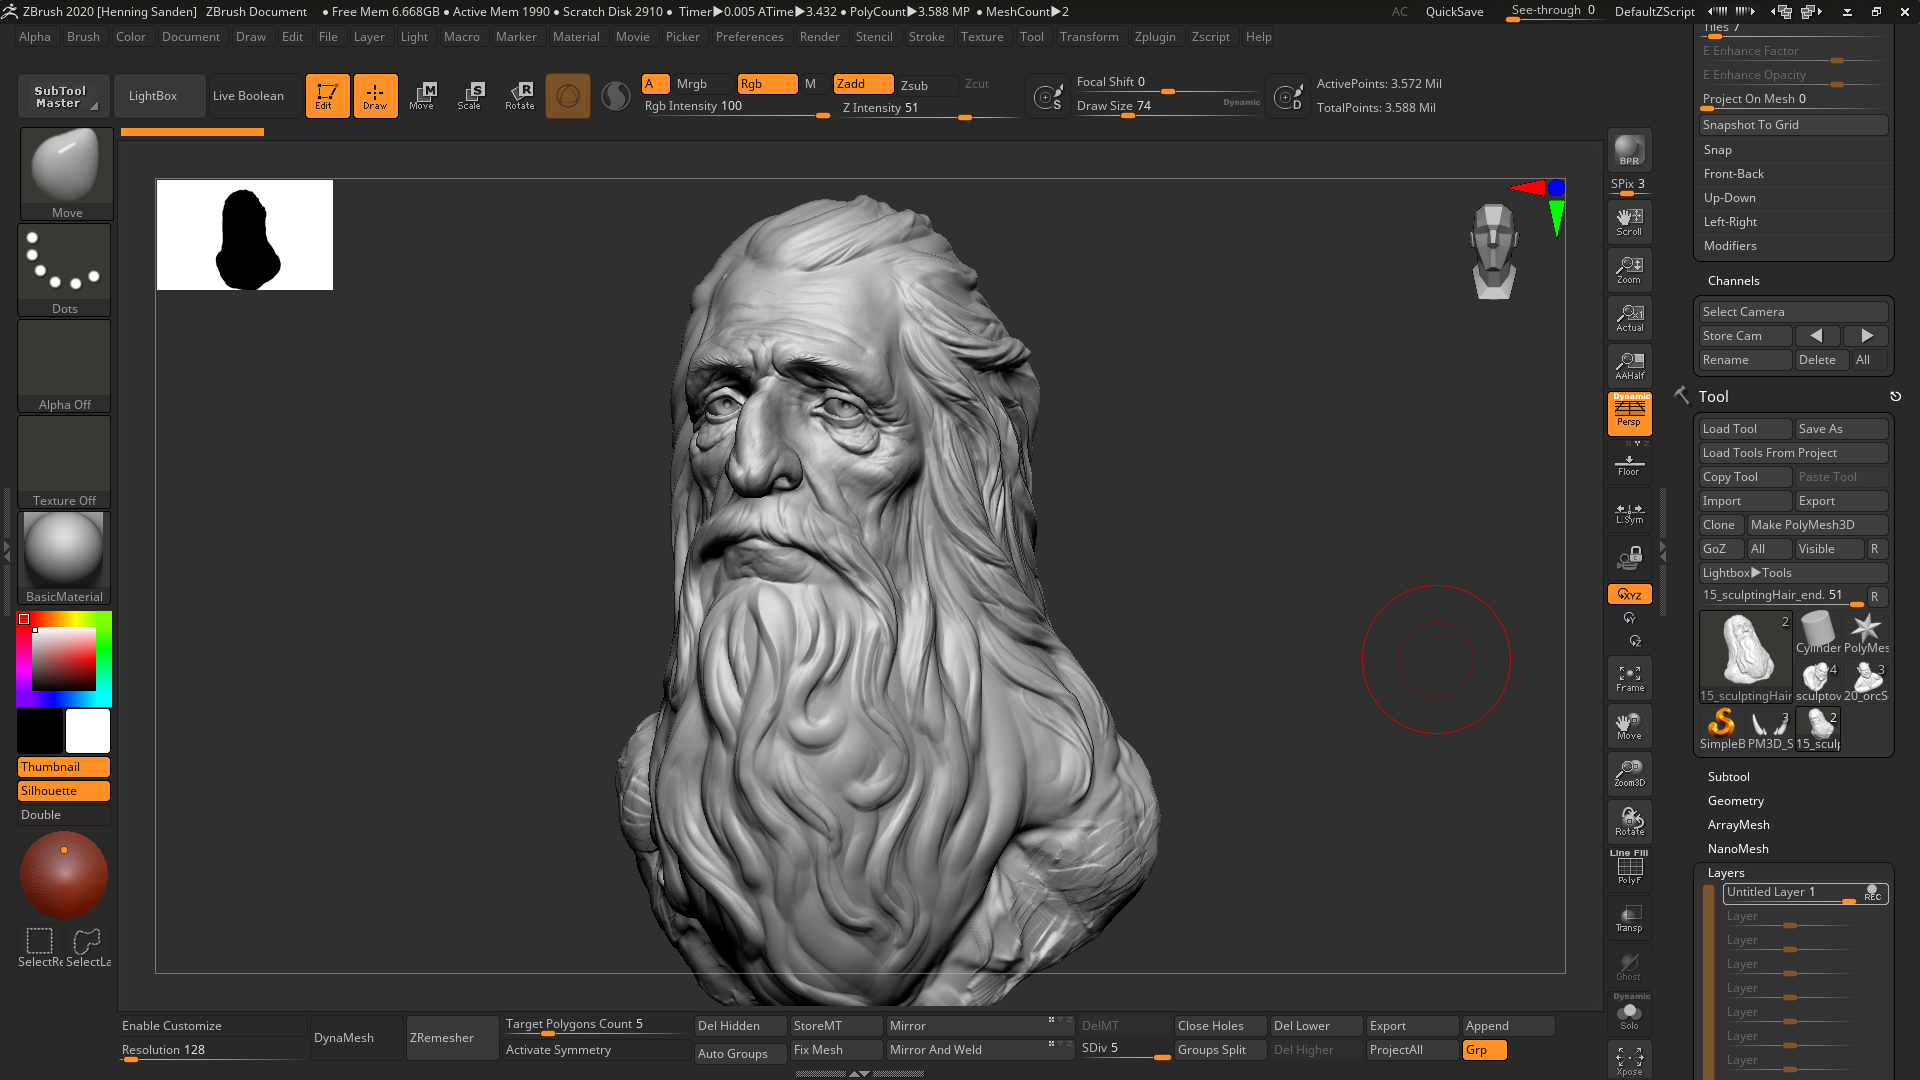This screenshot has height=1080, width=1920.
Task: Adjust the Draw Size slider
Action: pos(1168,107)
